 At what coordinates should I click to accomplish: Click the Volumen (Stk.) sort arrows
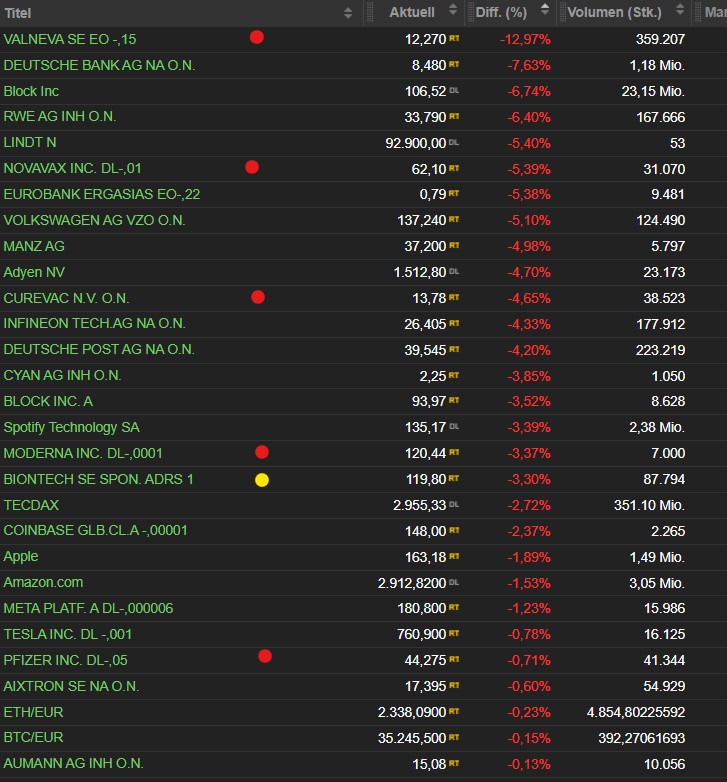click(681, 12)
